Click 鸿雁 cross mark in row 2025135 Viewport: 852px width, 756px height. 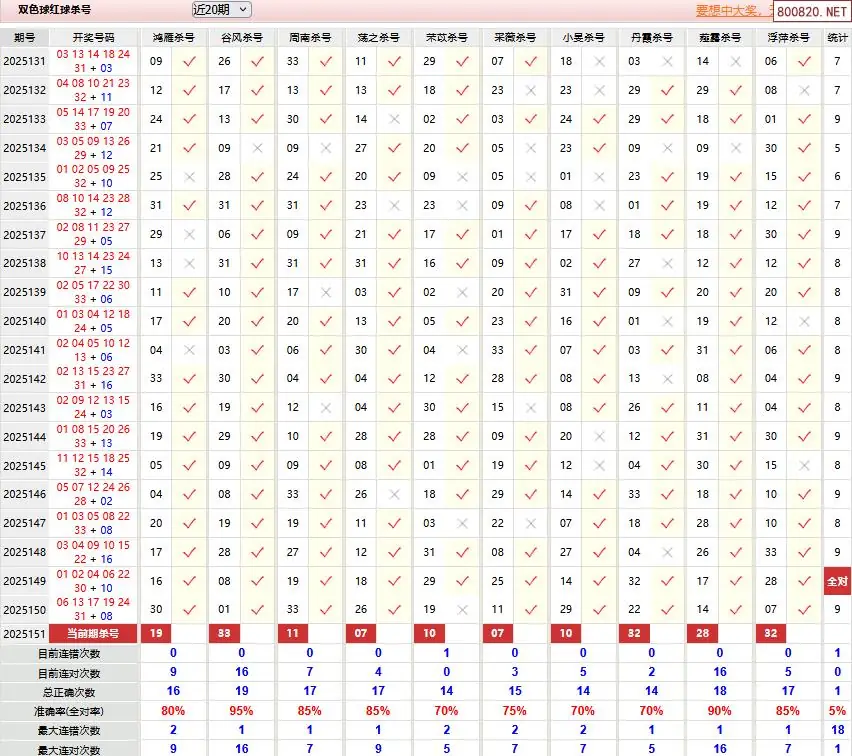coord(190,177)
